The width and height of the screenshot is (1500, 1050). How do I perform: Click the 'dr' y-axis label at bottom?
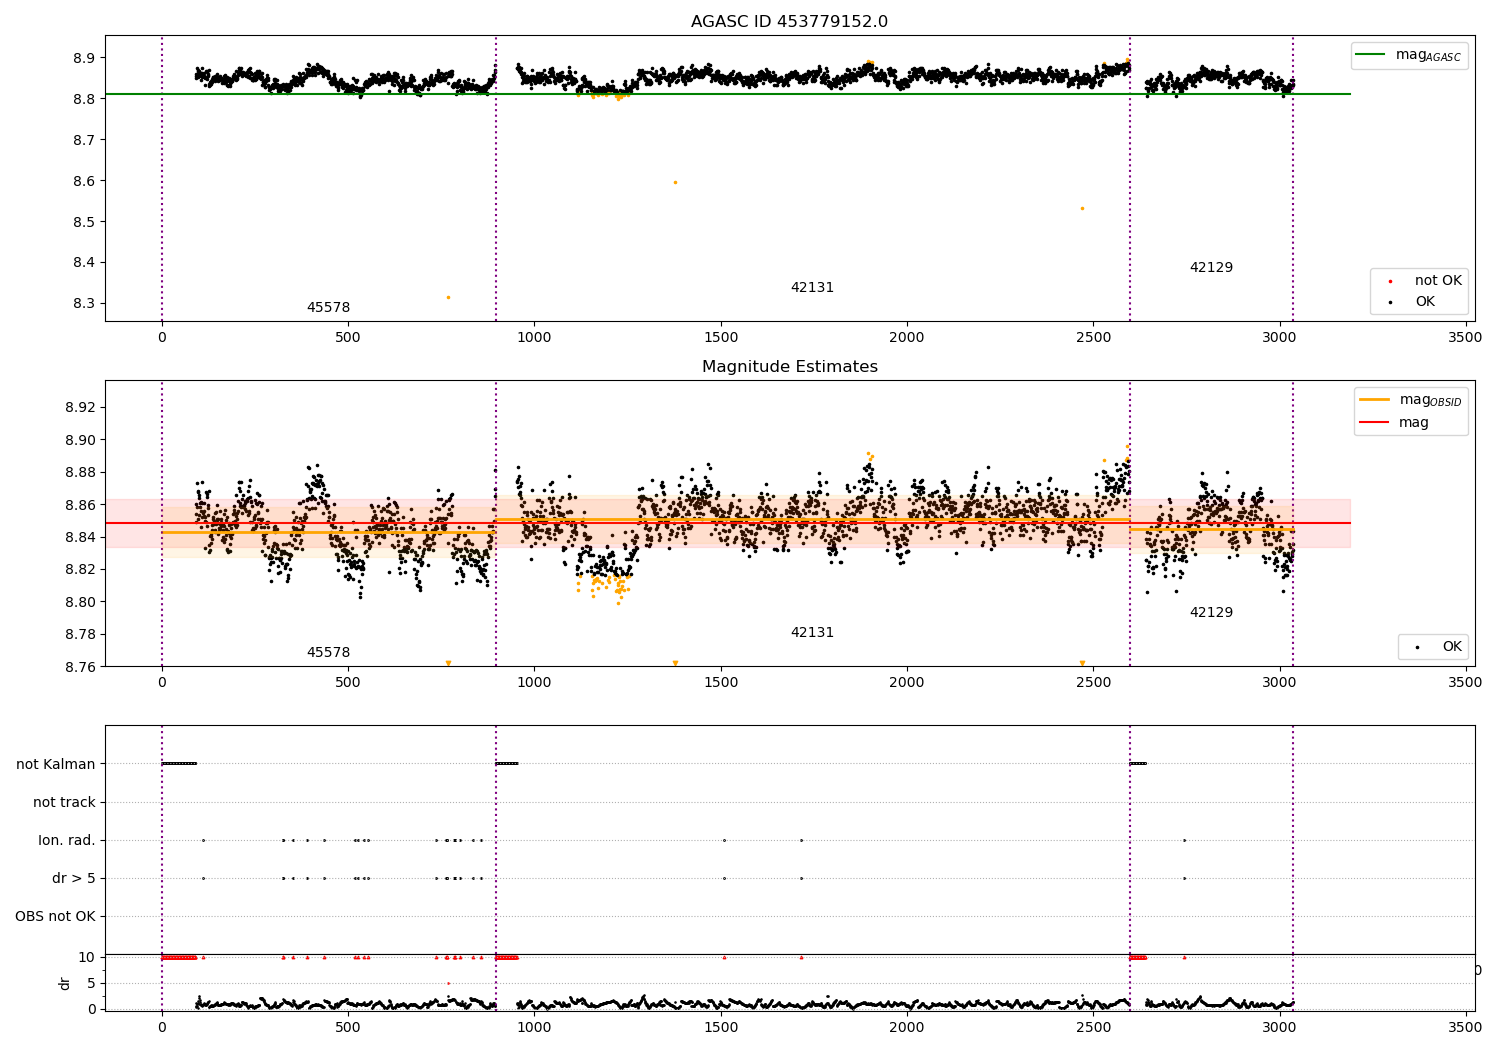coord(64,983)
